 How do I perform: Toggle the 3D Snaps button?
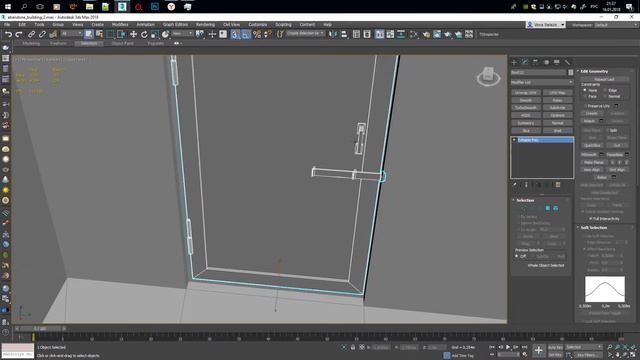(x=235, y=35)
